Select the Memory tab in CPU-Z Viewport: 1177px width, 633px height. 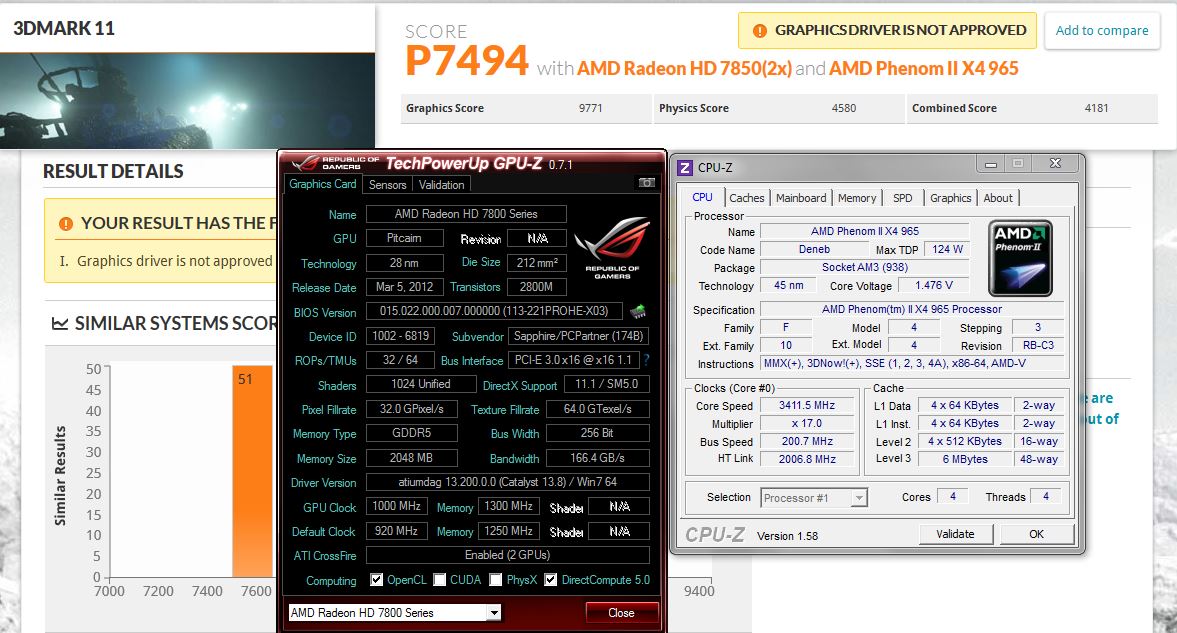point(856,197)
